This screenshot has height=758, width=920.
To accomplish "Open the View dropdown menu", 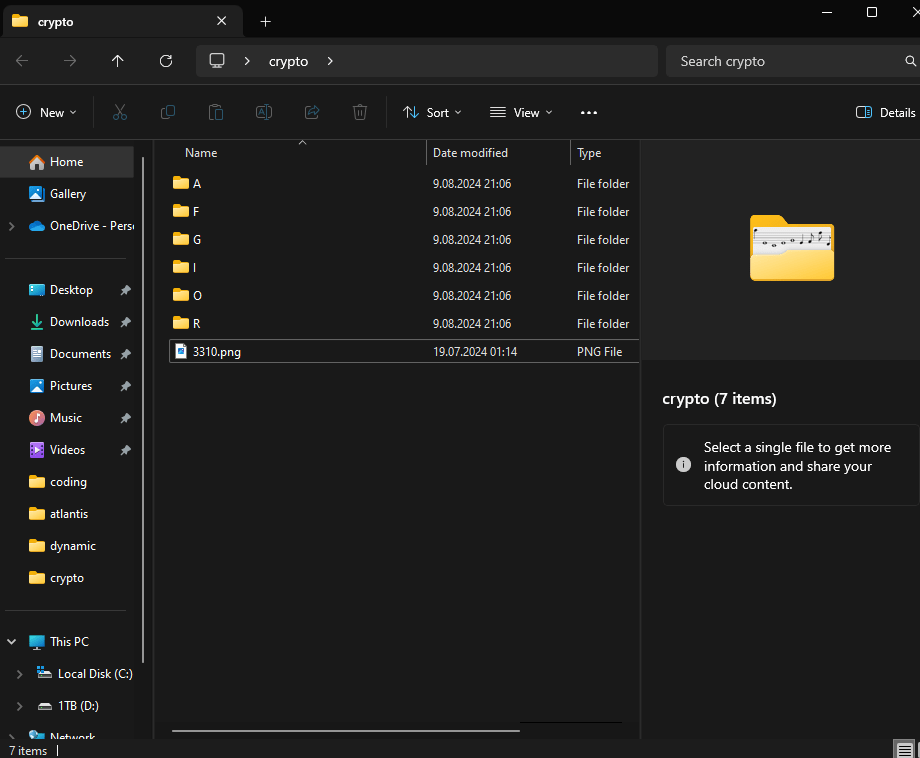I will click(521, 113).
